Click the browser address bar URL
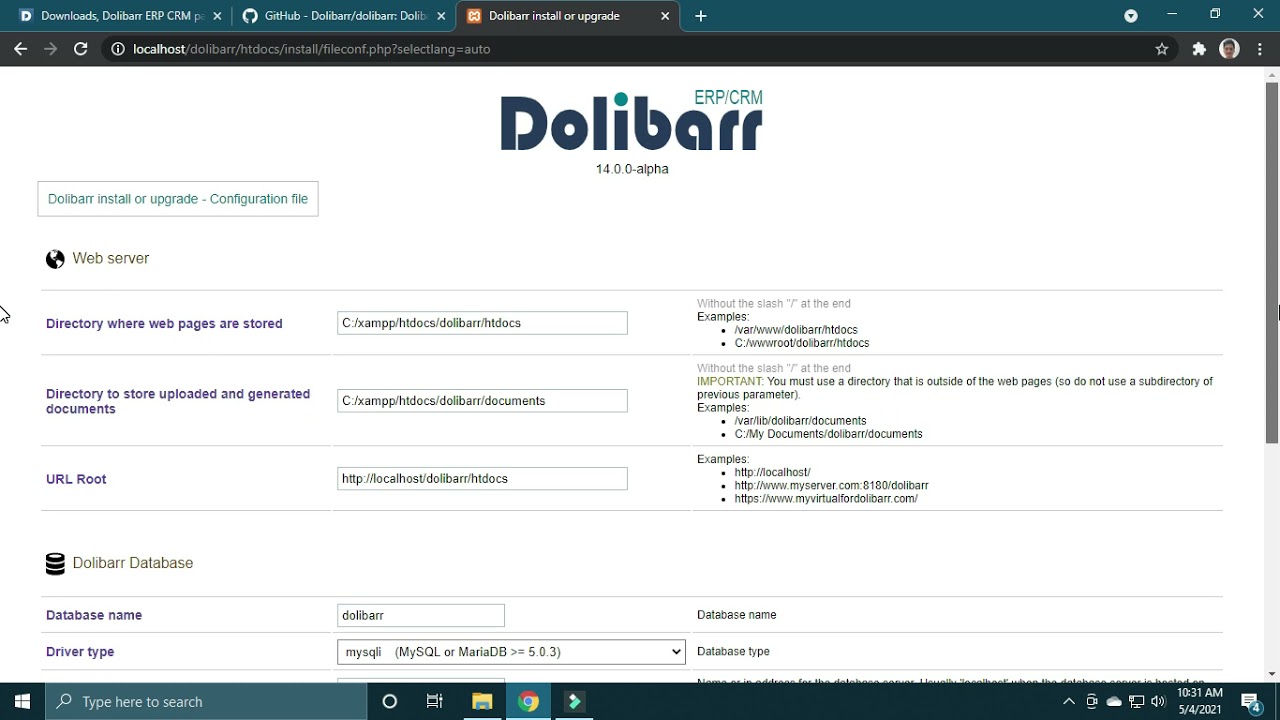 [x=311, y=49]
